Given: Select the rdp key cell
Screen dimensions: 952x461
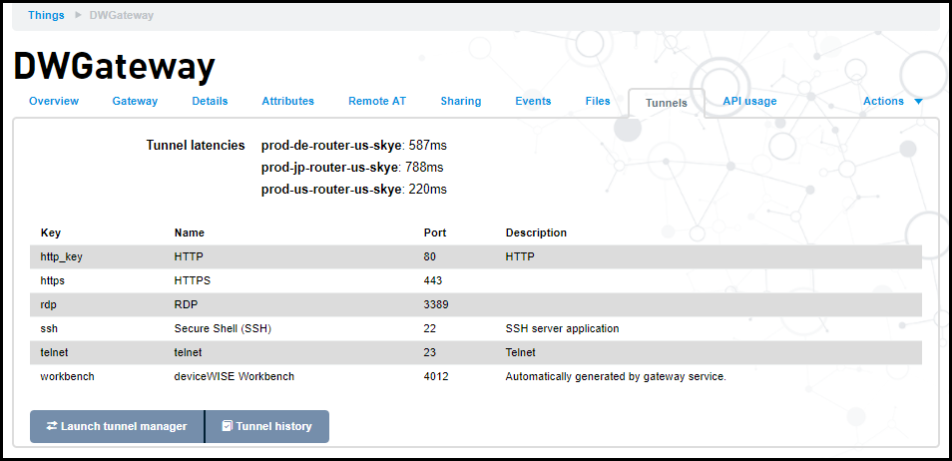Looking at the screenshot, I should coord(47,305).
